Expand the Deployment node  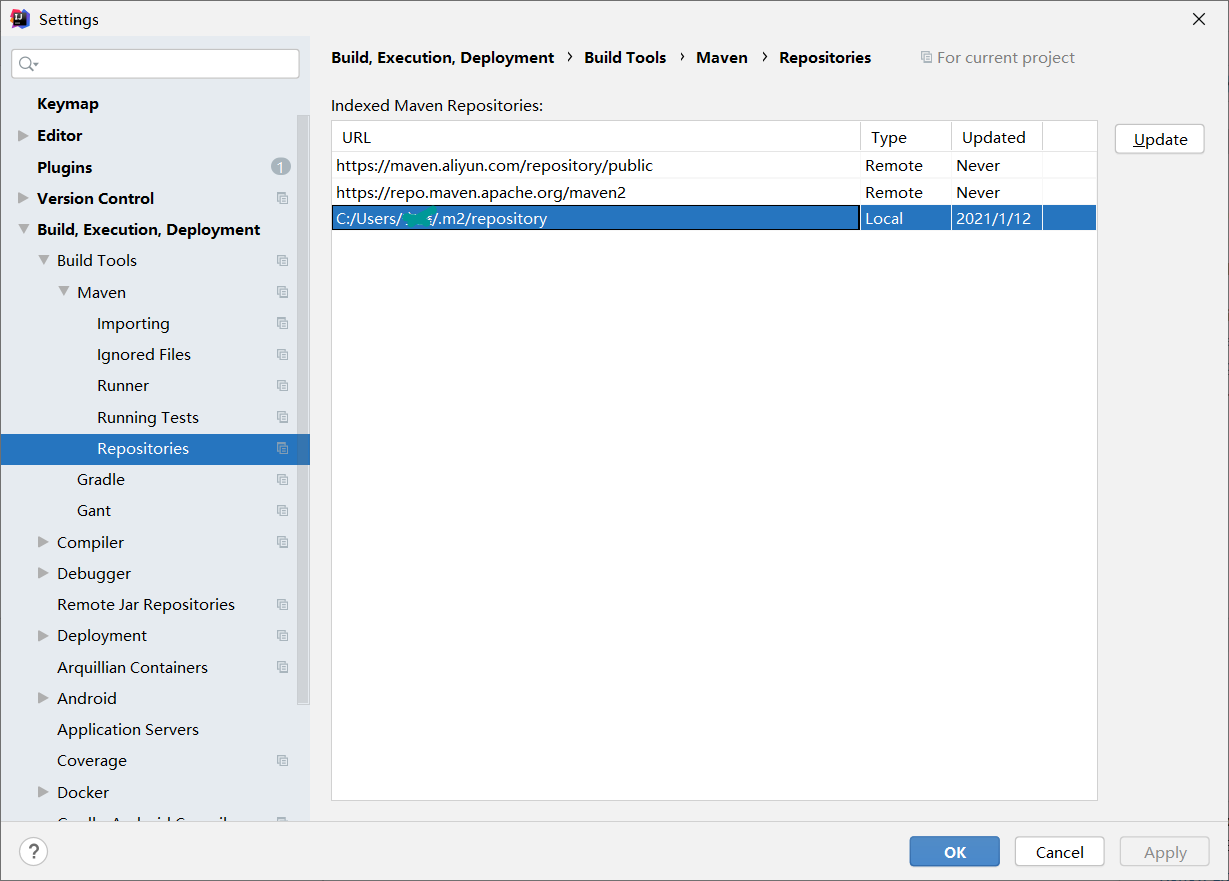(x=43, y=635)
